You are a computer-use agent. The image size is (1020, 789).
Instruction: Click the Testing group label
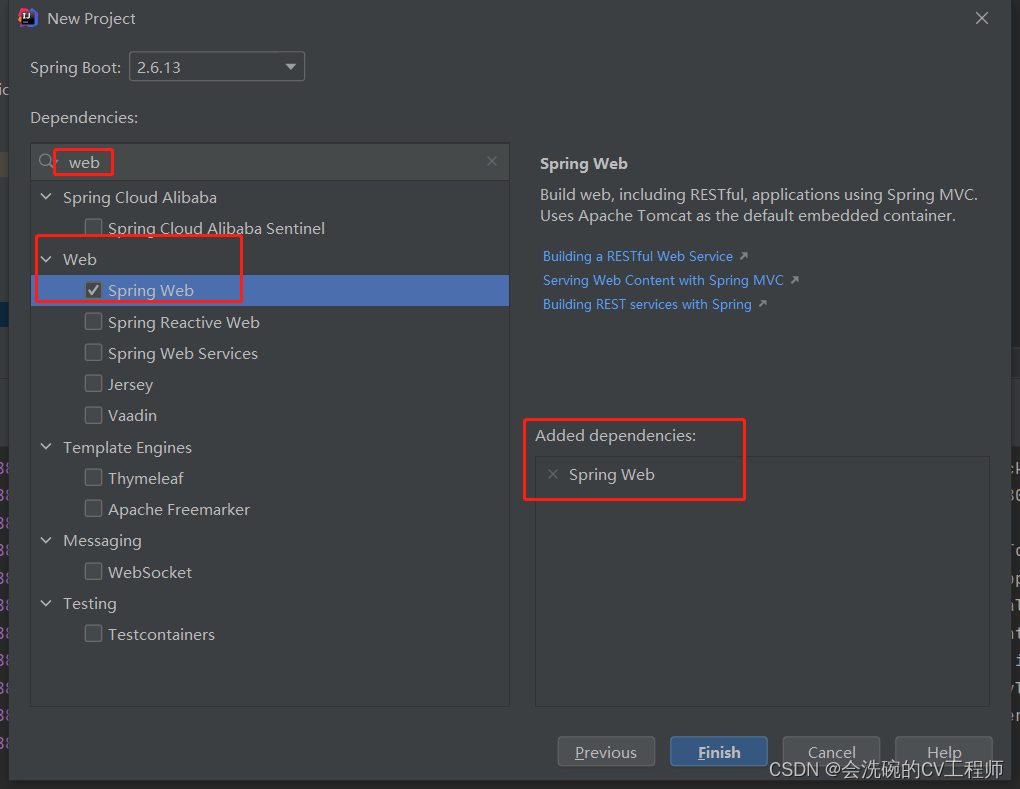pyautogui.click(x=90, y=604)
